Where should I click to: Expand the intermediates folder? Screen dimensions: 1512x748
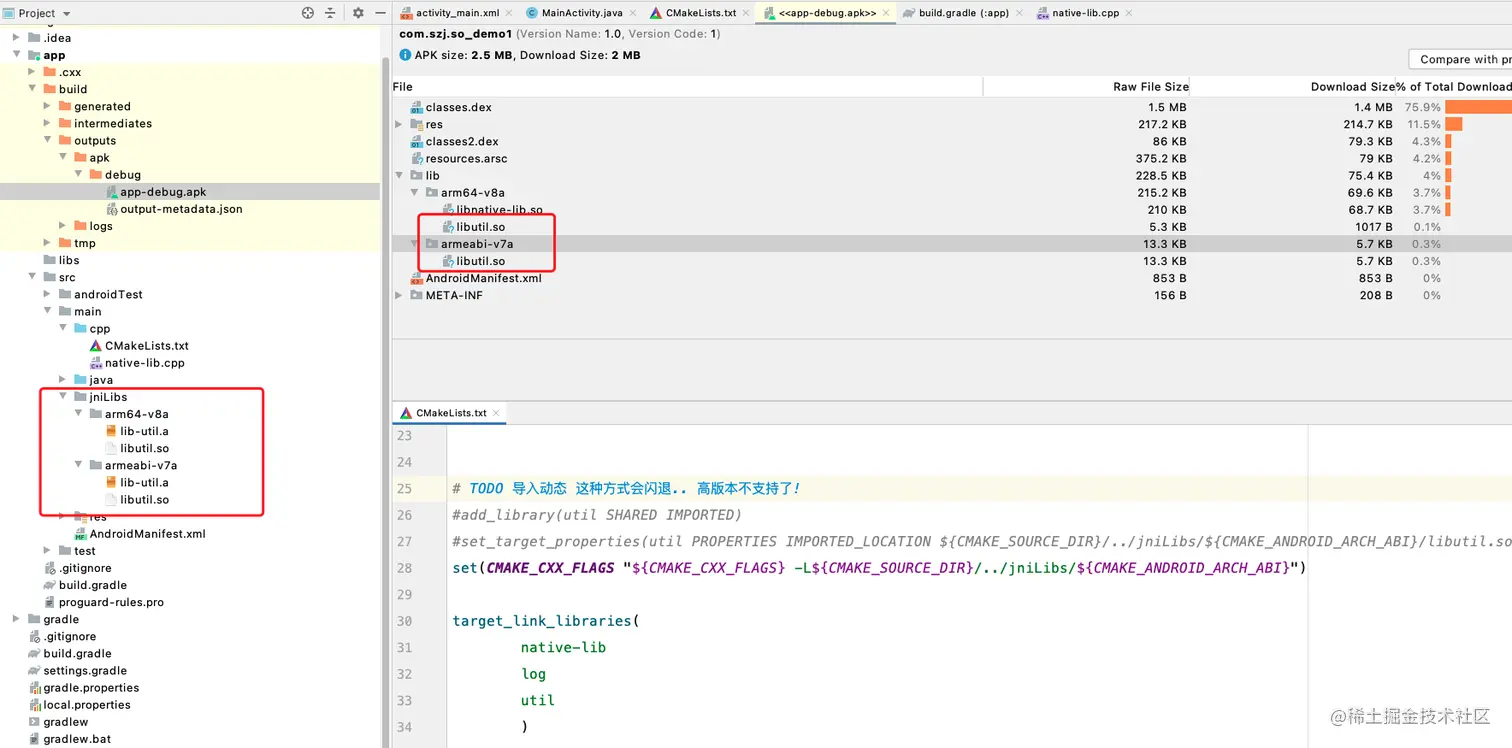coord(47,123)
